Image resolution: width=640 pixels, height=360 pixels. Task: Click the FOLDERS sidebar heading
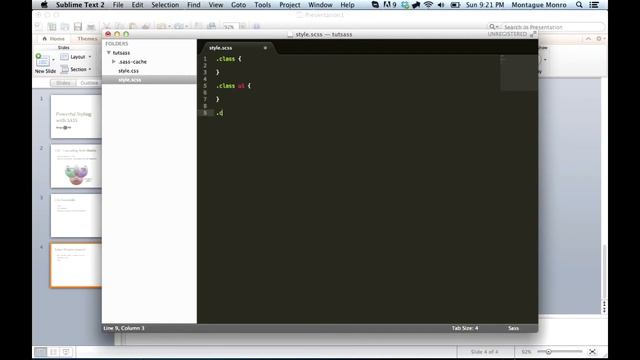click(x=117, y=44)
